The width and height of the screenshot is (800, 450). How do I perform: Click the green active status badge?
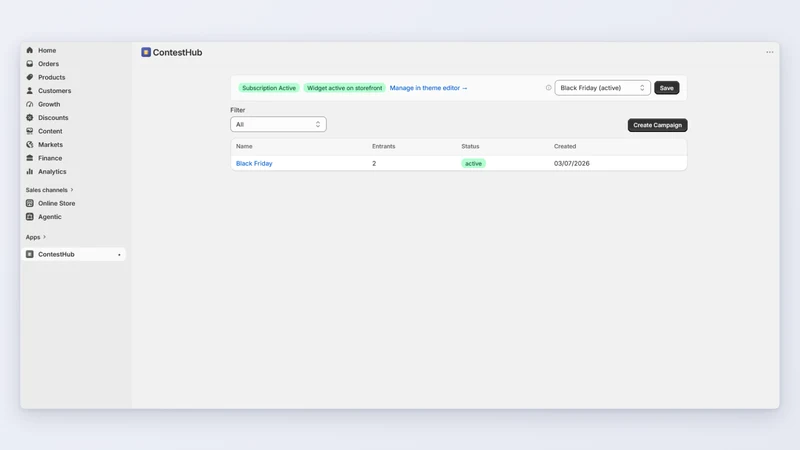473,163
